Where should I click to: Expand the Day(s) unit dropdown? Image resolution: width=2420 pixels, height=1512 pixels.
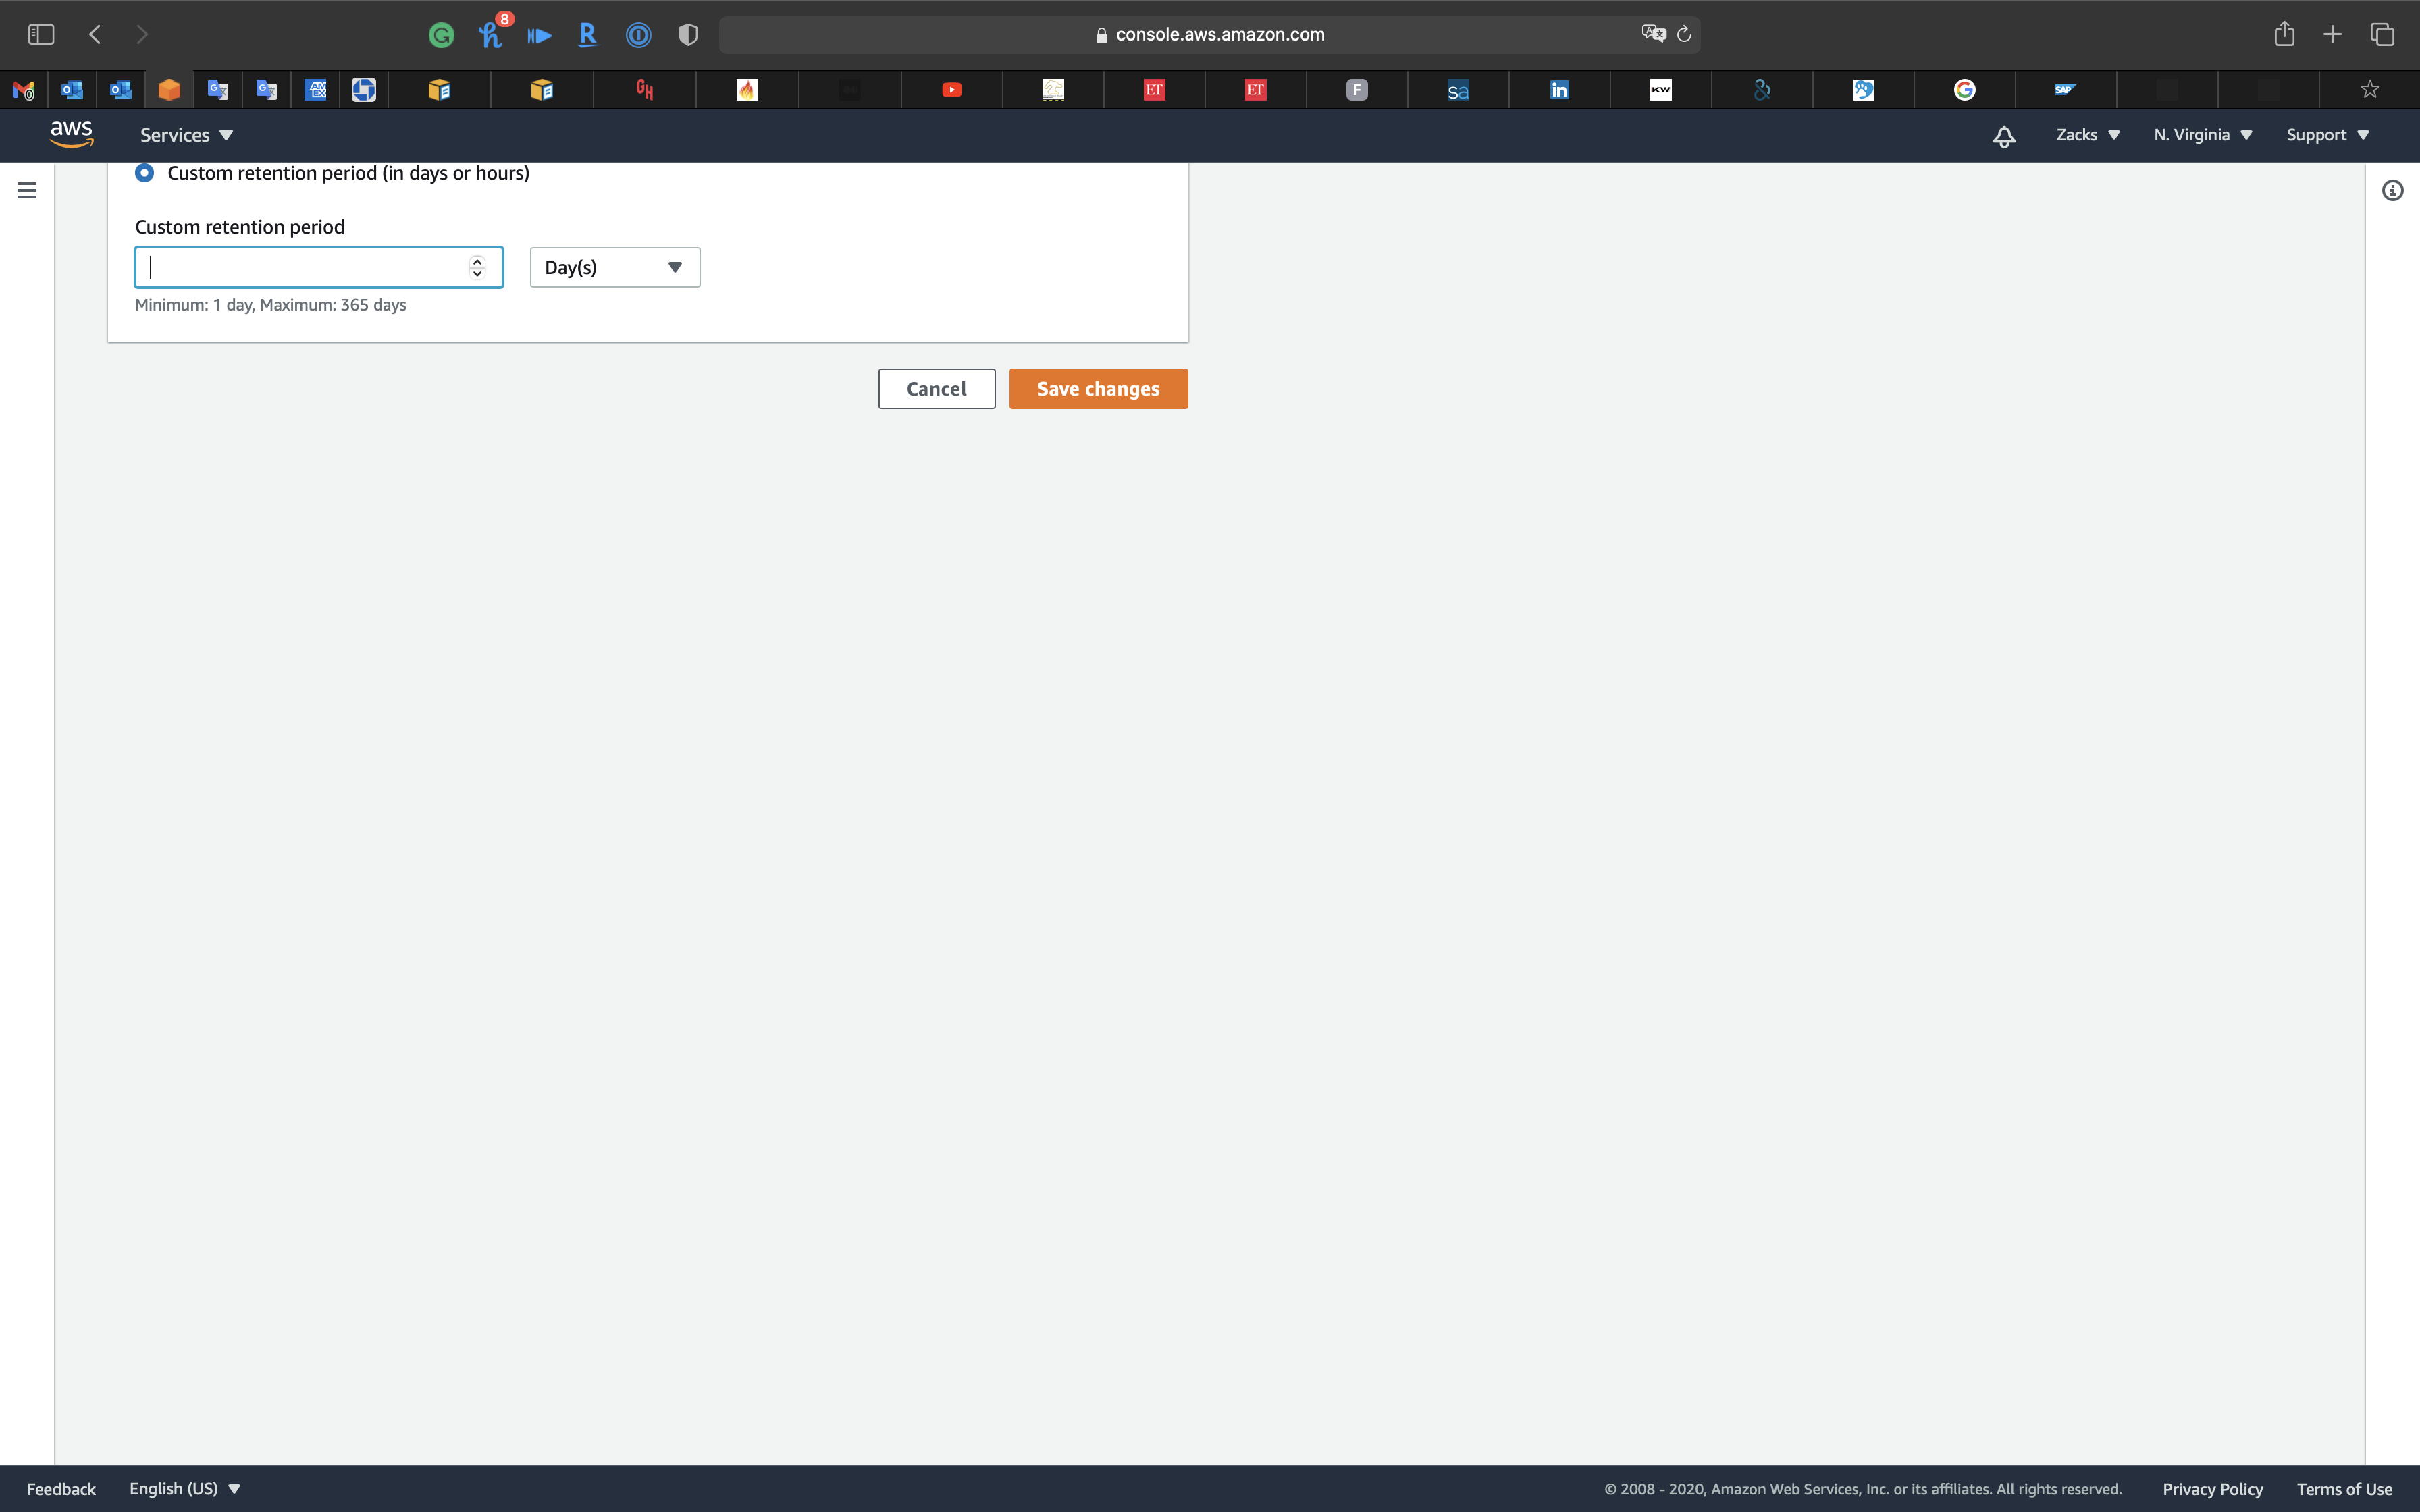point(614,267)
